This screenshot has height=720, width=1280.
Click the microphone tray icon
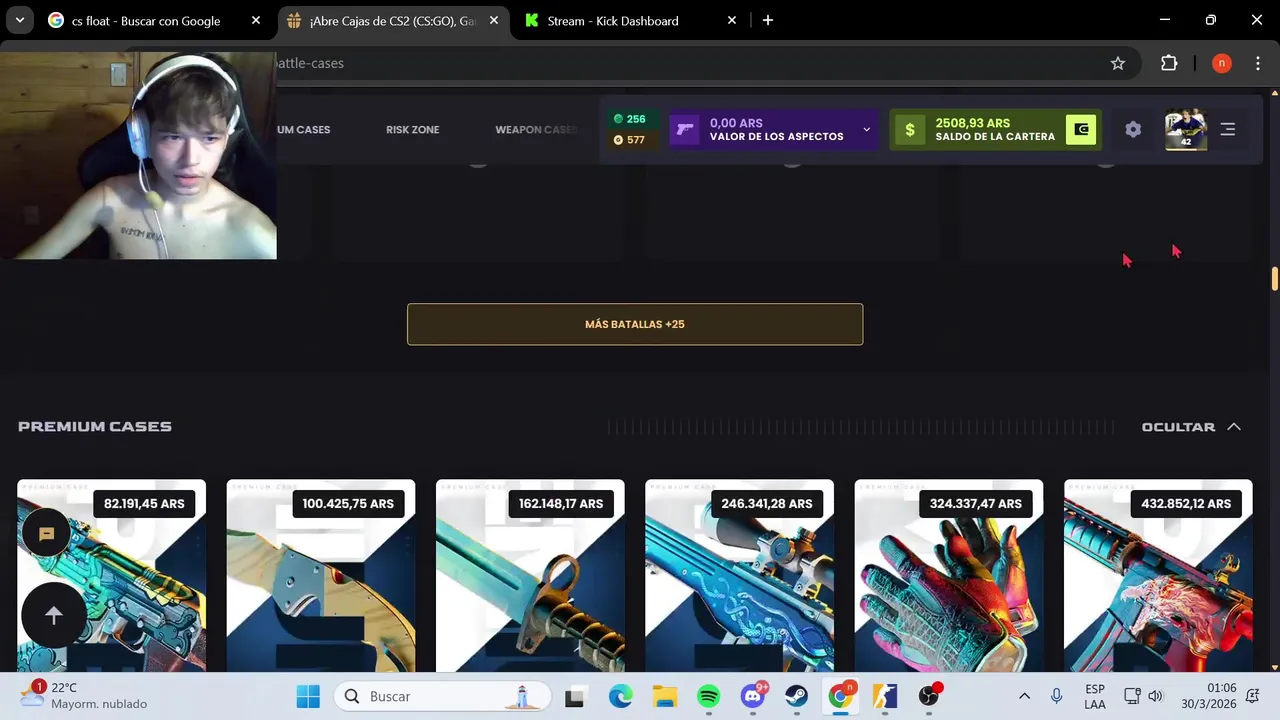click(x=1056, y=696)
